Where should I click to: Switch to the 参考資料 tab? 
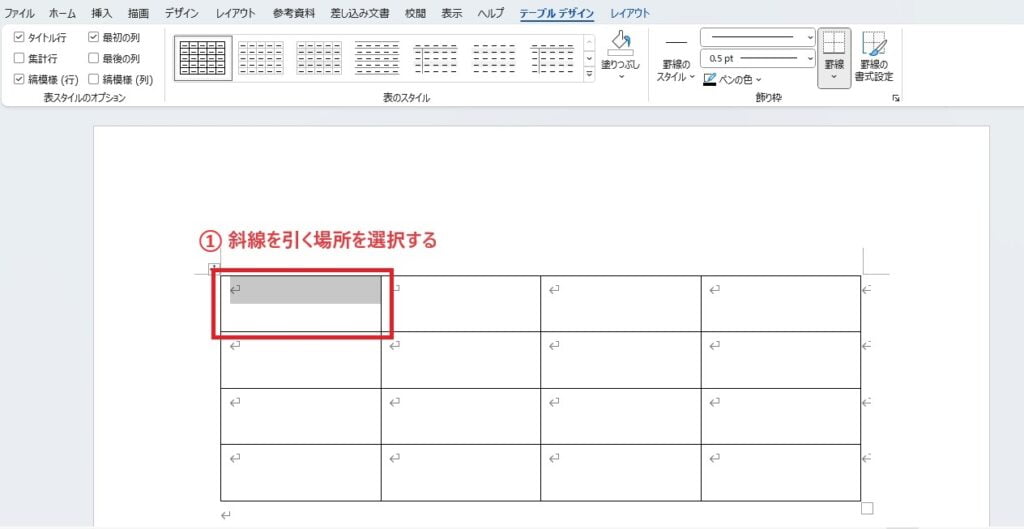click(293, 13)
